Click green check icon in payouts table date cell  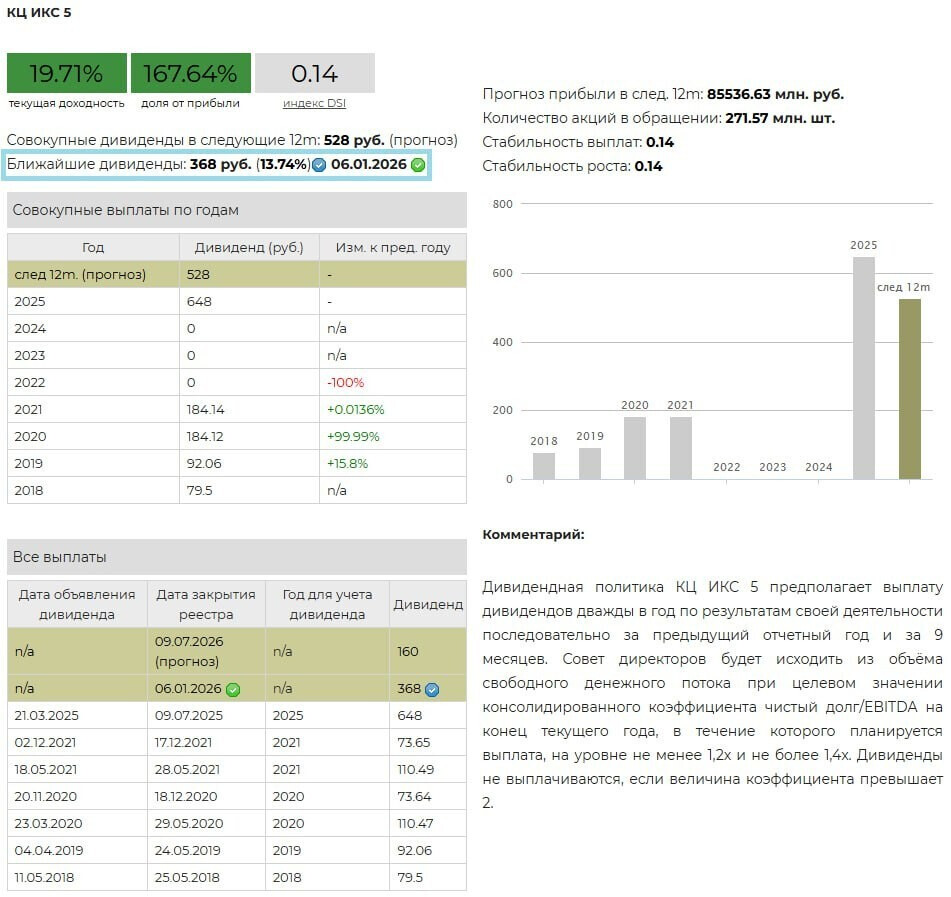tap(233, 689)
